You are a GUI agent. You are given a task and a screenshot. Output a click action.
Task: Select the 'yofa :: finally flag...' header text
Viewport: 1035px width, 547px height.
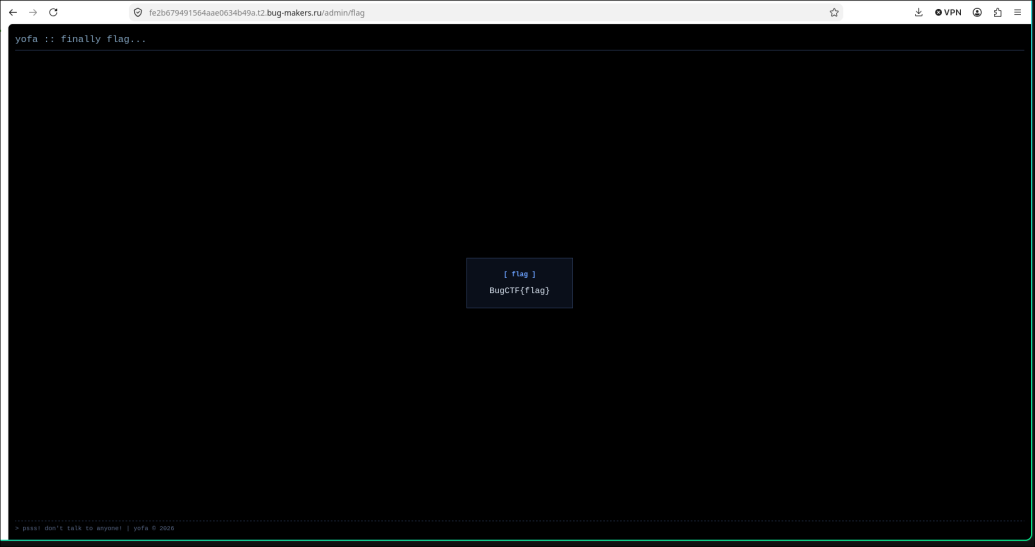coord(81,39)
